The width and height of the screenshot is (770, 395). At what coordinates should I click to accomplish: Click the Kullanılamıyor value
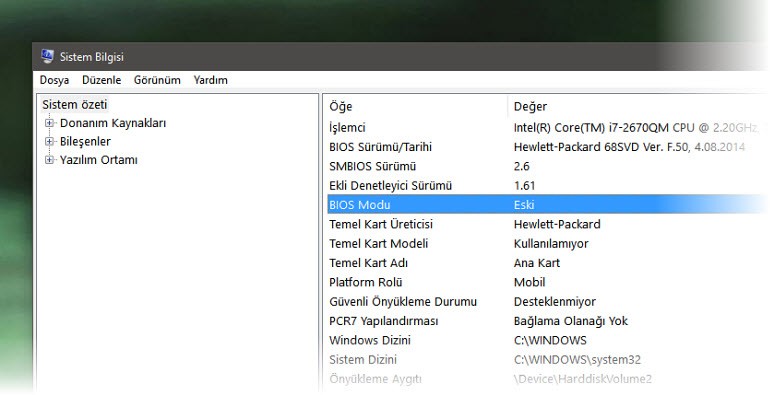551,244
